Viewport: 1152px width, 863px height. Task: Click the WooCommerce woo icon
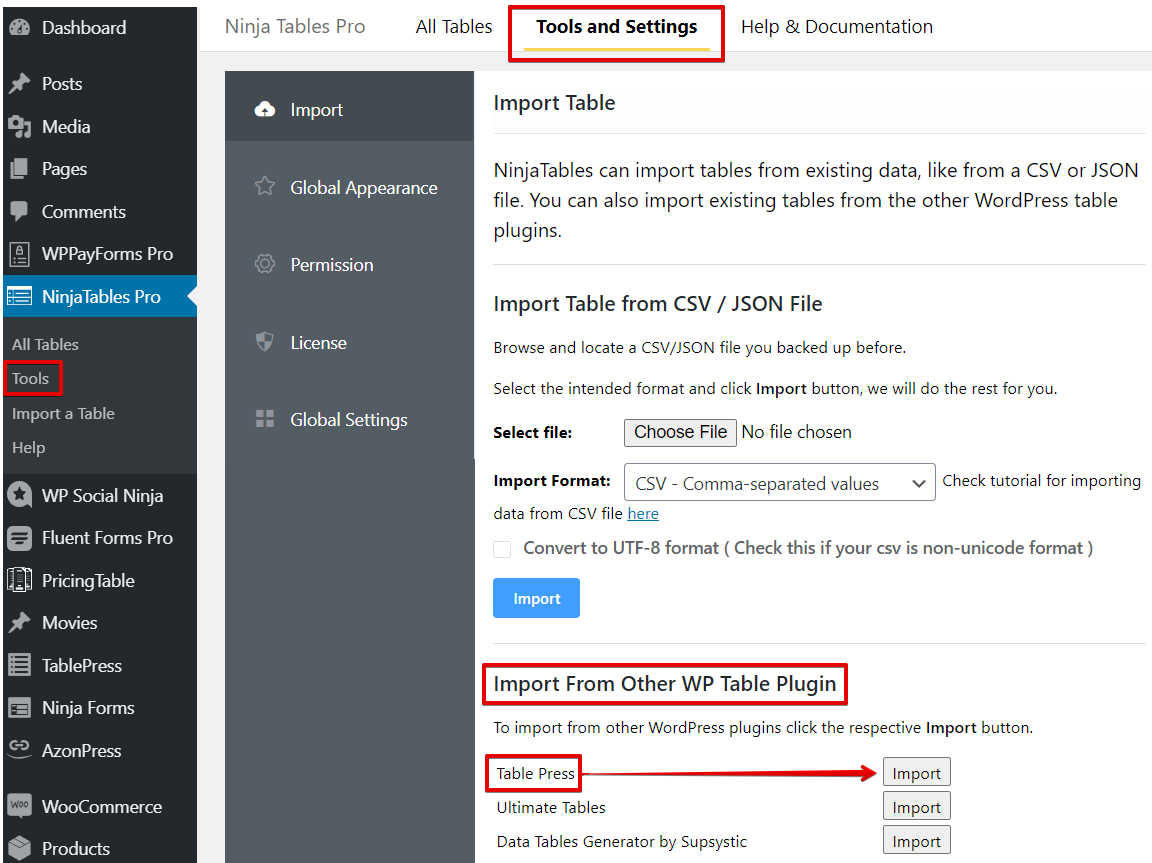(x=20, y=806)
